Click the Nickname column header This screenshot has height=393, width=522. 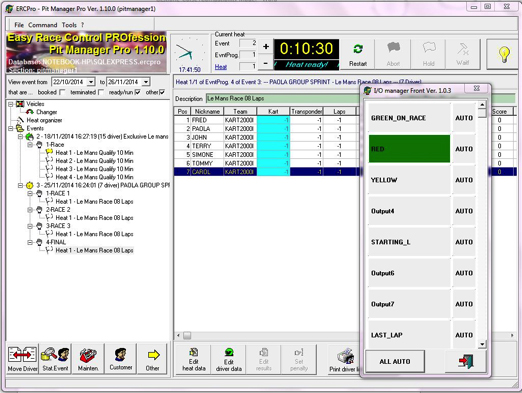tap(207, 111)
